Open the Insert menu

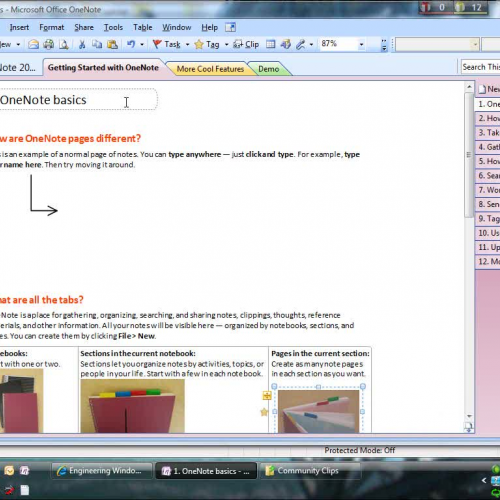click(x=19, y=27)
